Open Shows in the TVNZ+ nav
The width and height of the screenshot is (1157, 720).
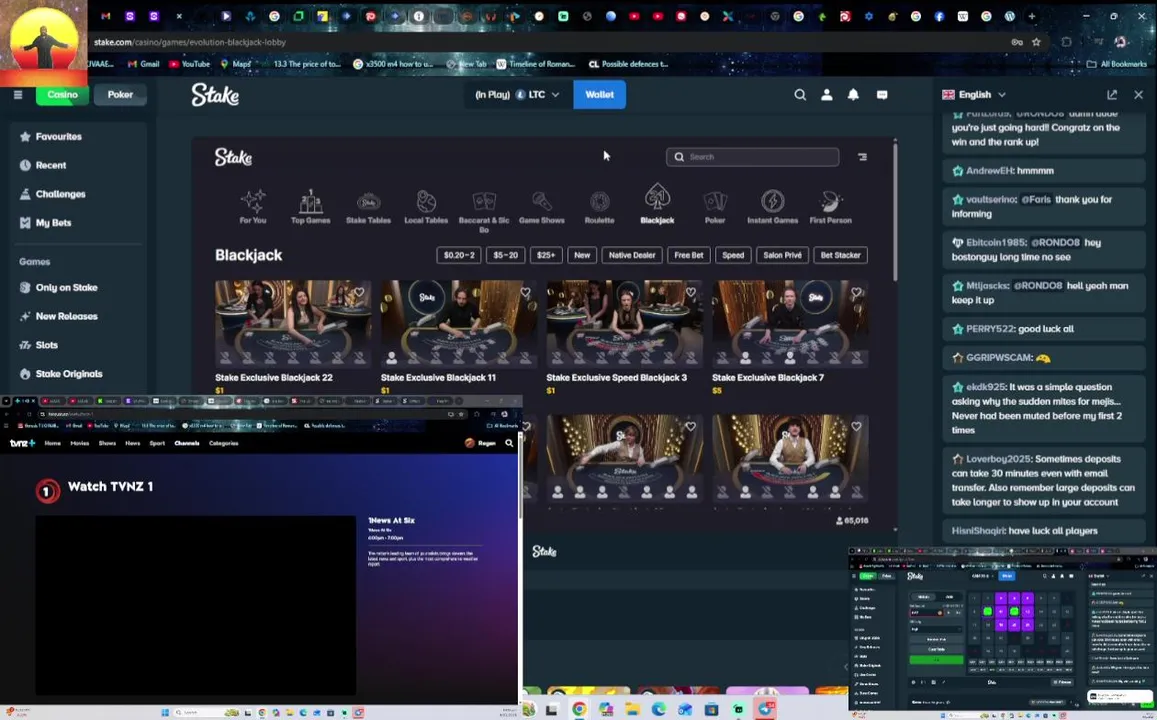[108, 443]
